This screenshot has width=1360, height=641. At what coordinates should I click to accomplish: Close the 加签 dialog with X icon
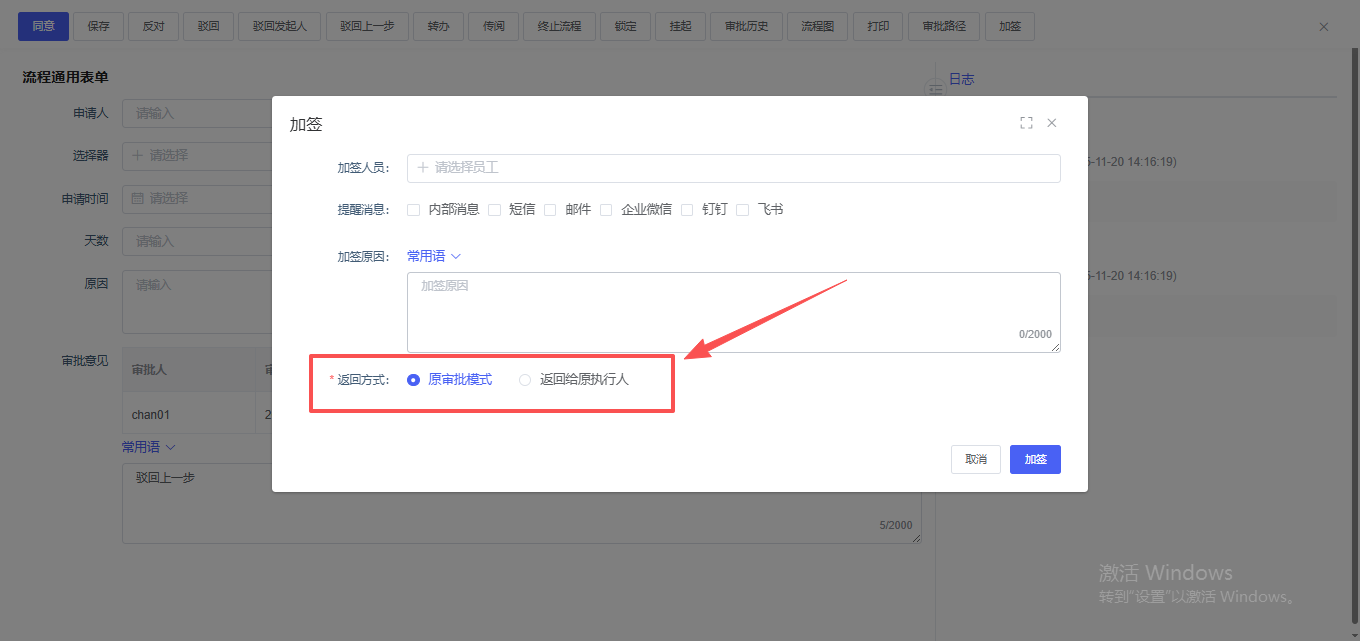point(1052,123)
